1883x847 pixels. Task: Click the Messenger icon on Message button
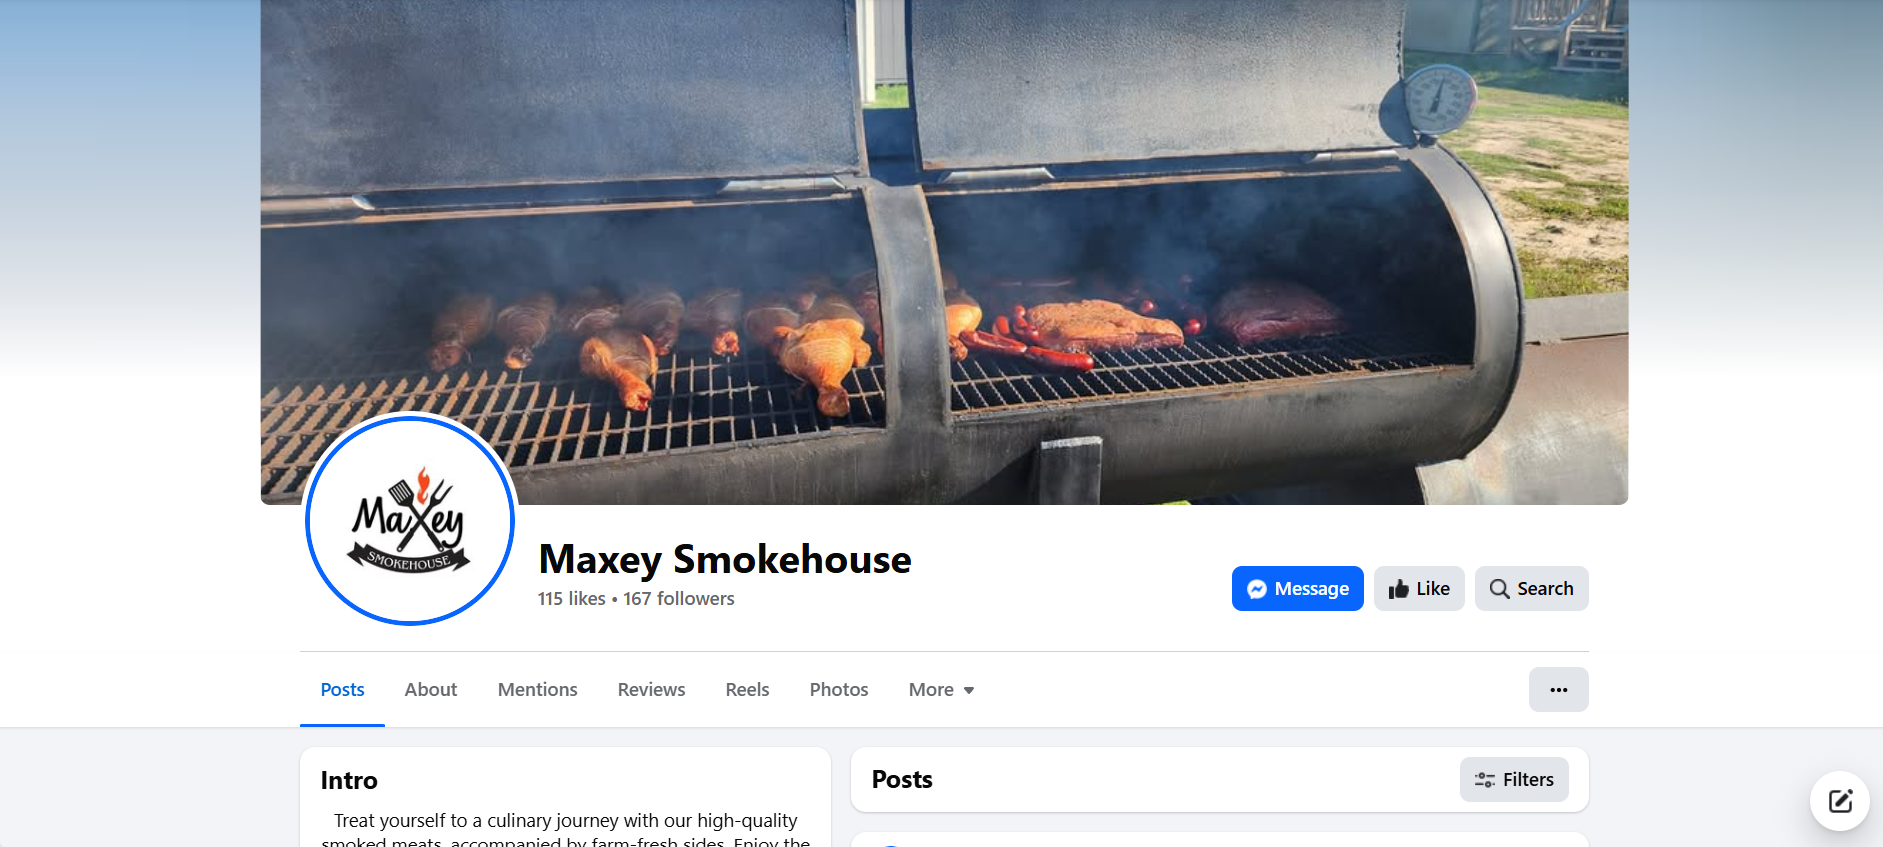pos(1257,589)
